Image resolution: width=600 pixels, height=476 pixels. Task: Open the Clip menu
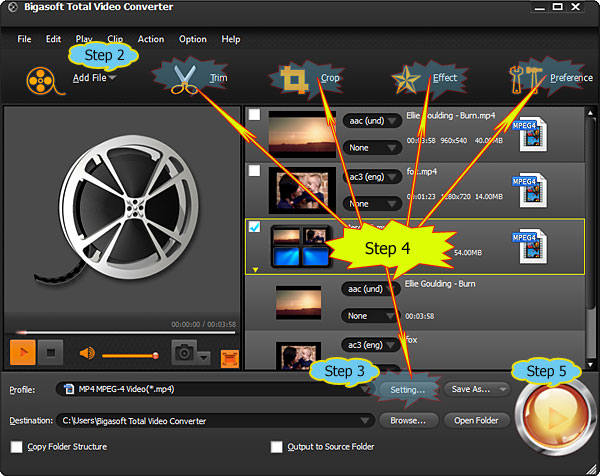pyautogui.click(x=115, y=39)
